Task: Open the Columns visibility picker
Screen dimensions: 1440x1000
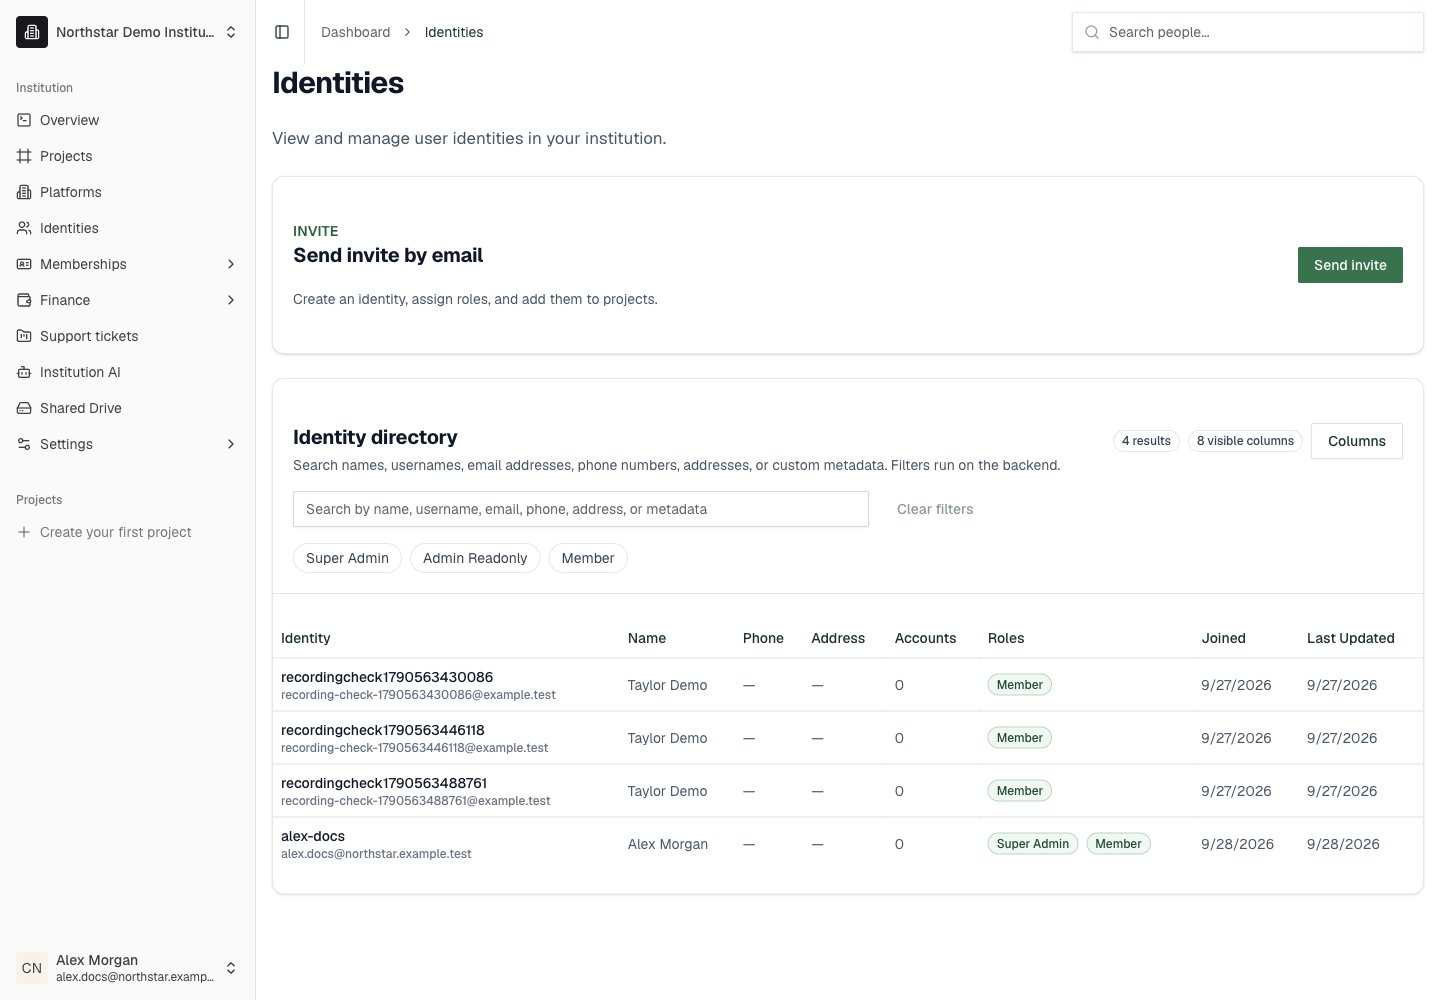Action: coord(1357,441)
